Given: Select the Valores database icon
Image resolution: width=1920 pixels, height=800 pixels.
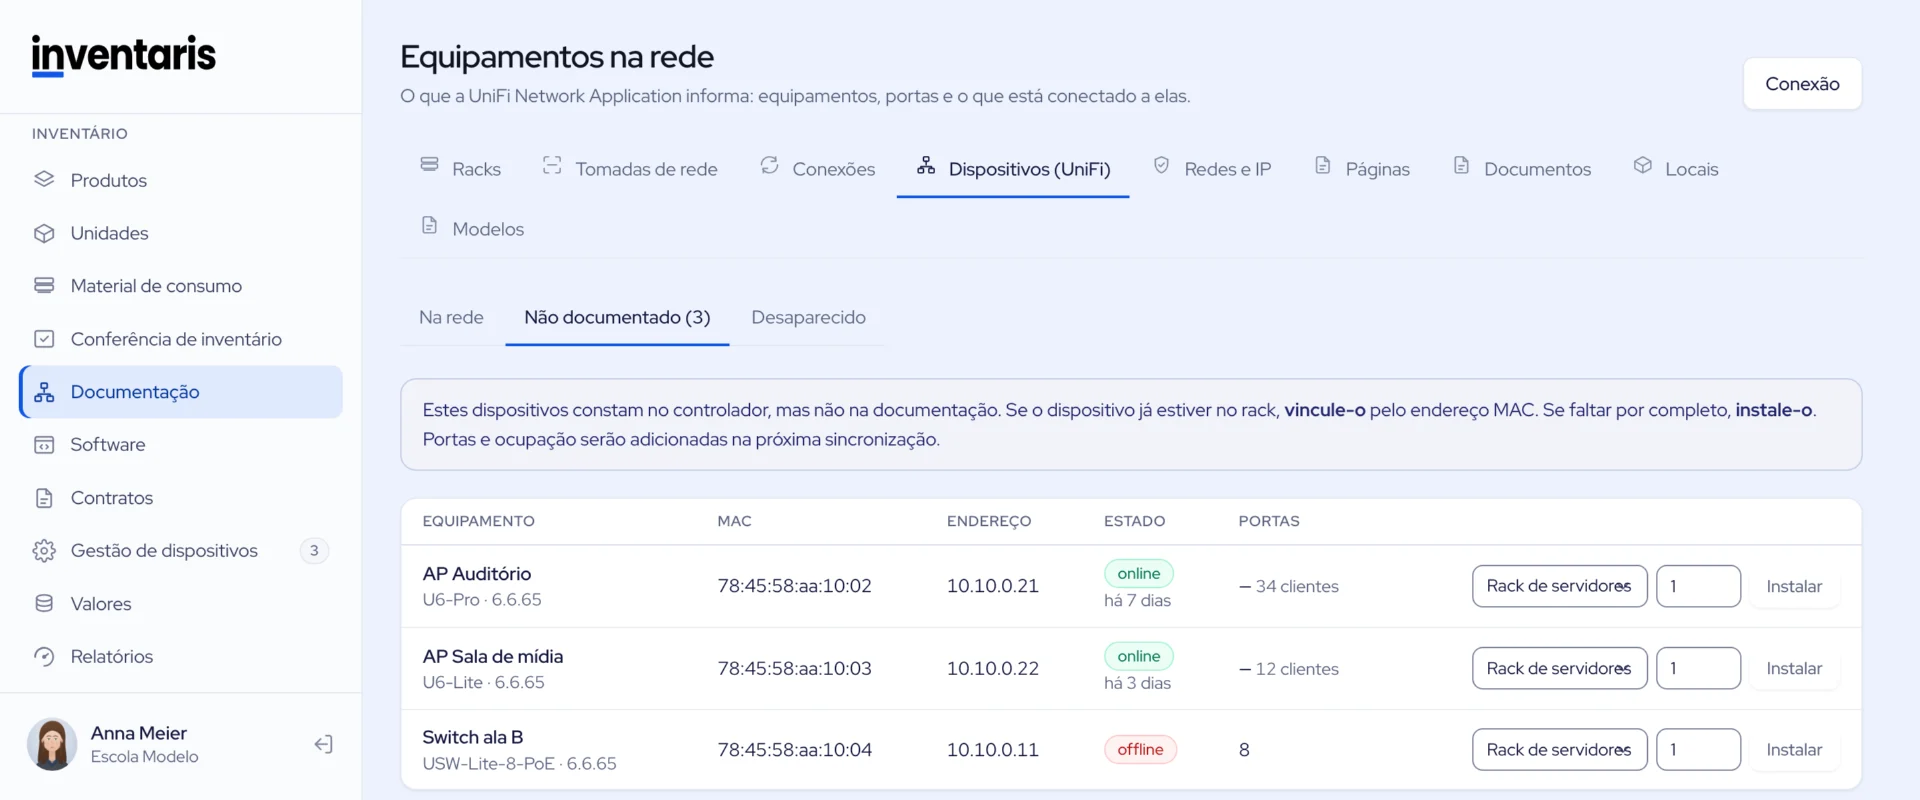Looking at the screenshot, I should click(44, 604).
